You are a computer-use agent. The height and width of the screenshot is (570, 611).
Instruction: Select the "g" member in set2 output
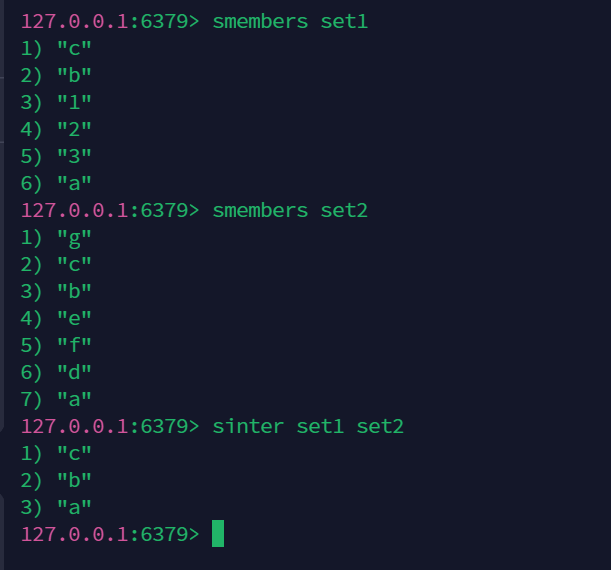[74, 237]
